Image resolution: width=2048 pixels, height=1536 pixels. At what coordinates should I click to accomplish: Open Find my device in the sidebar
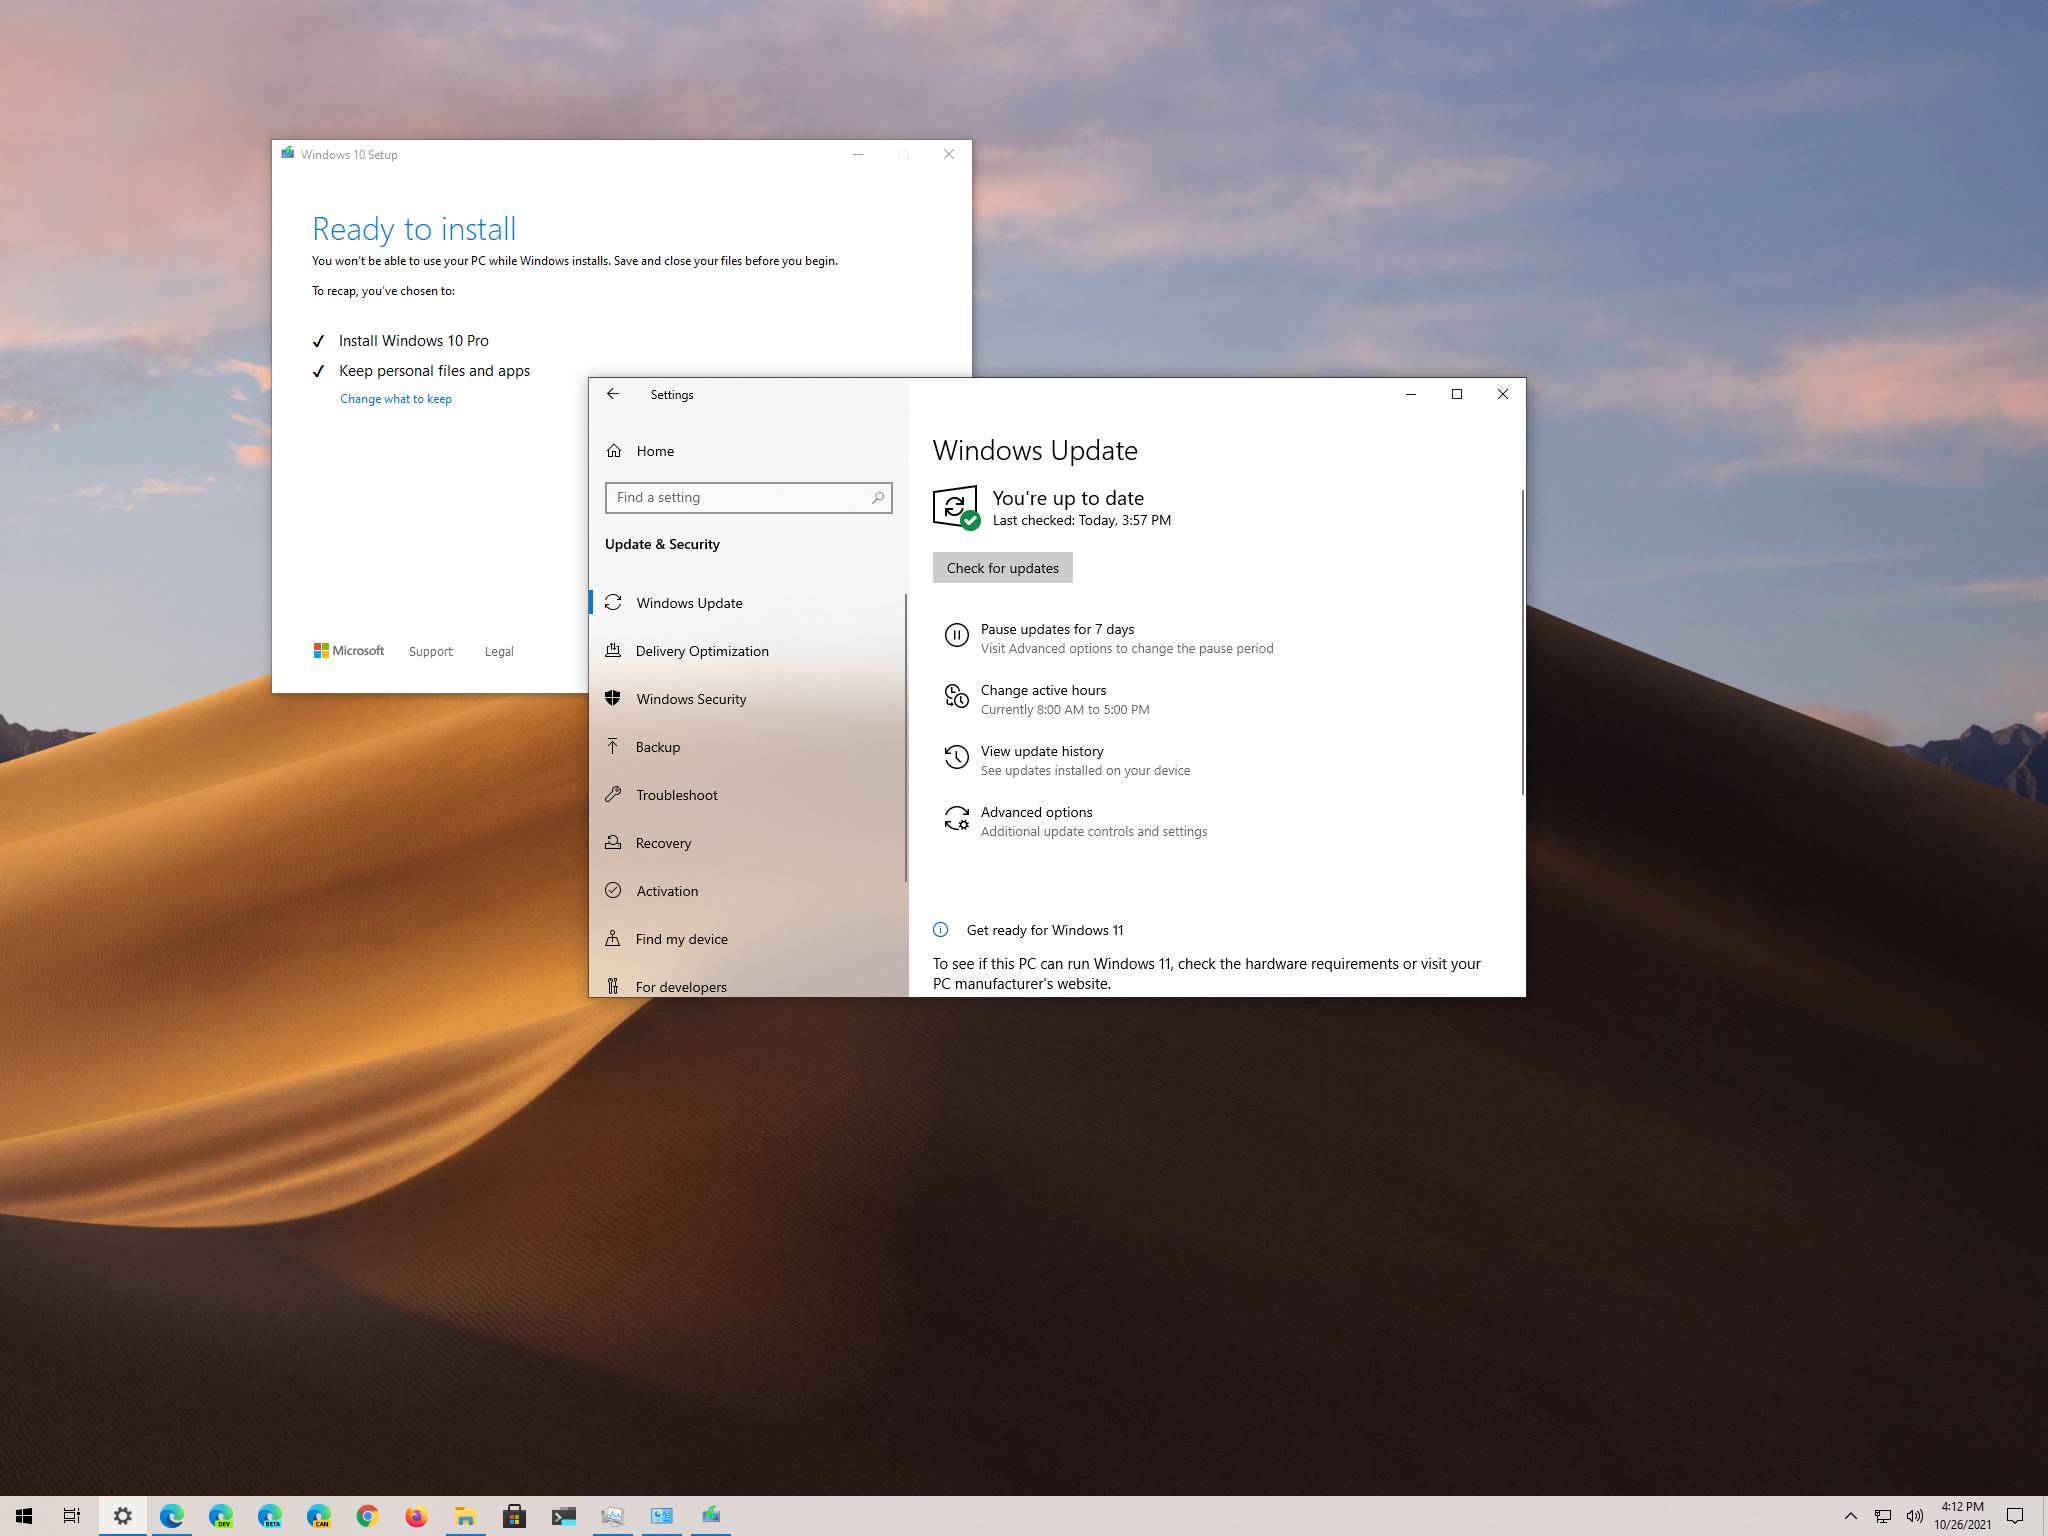pos(747,939)
